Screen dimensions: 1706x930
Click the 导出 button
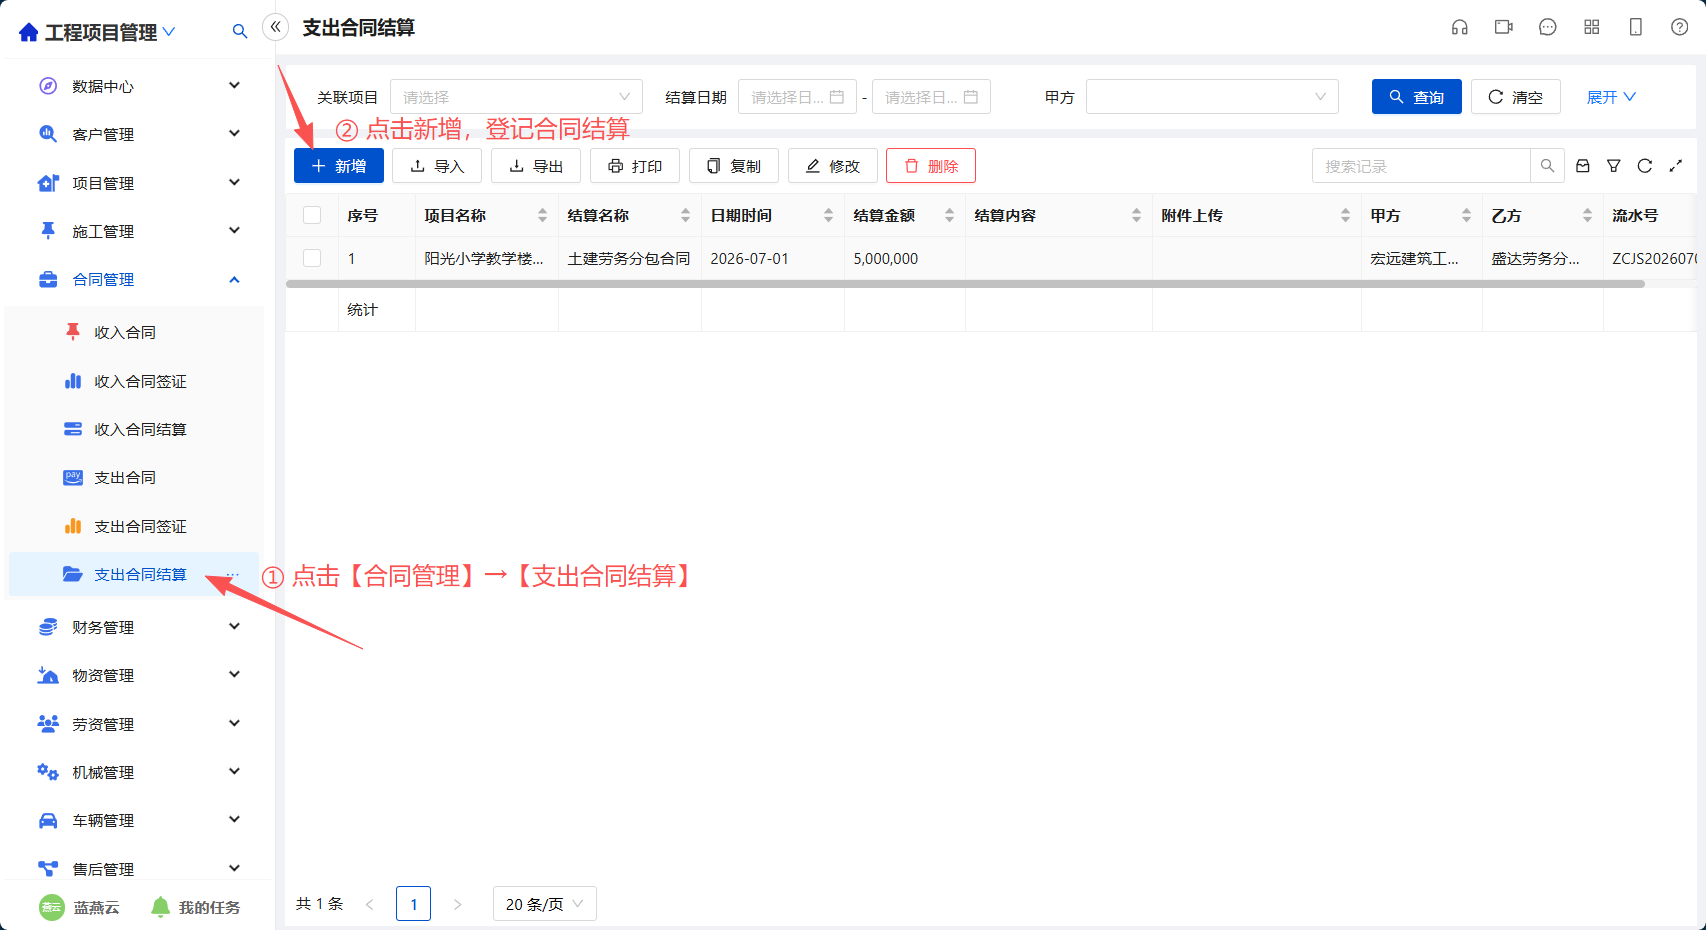coord(536,166)
